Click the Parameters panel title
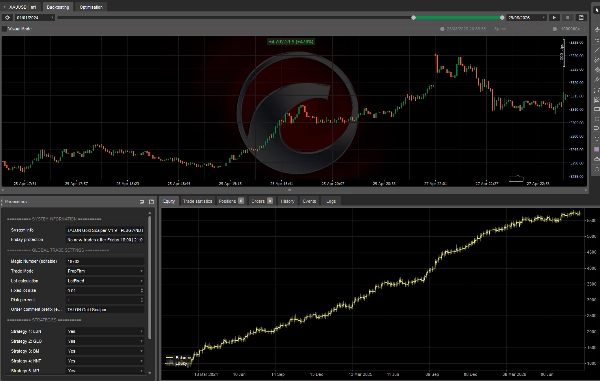The height and width of the screenshot is (381, 600). click(16, 202)
